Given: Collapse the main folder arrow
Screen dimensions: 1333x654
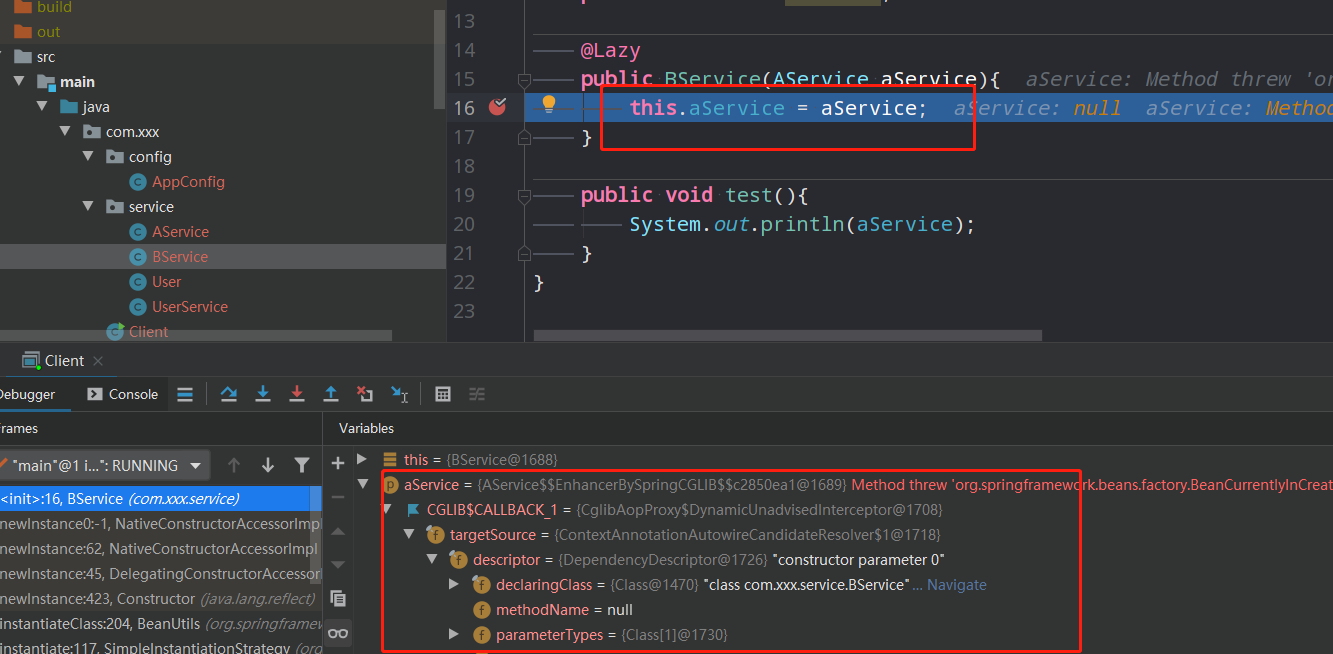Looking at the screenshot, I should click(19, 82).
